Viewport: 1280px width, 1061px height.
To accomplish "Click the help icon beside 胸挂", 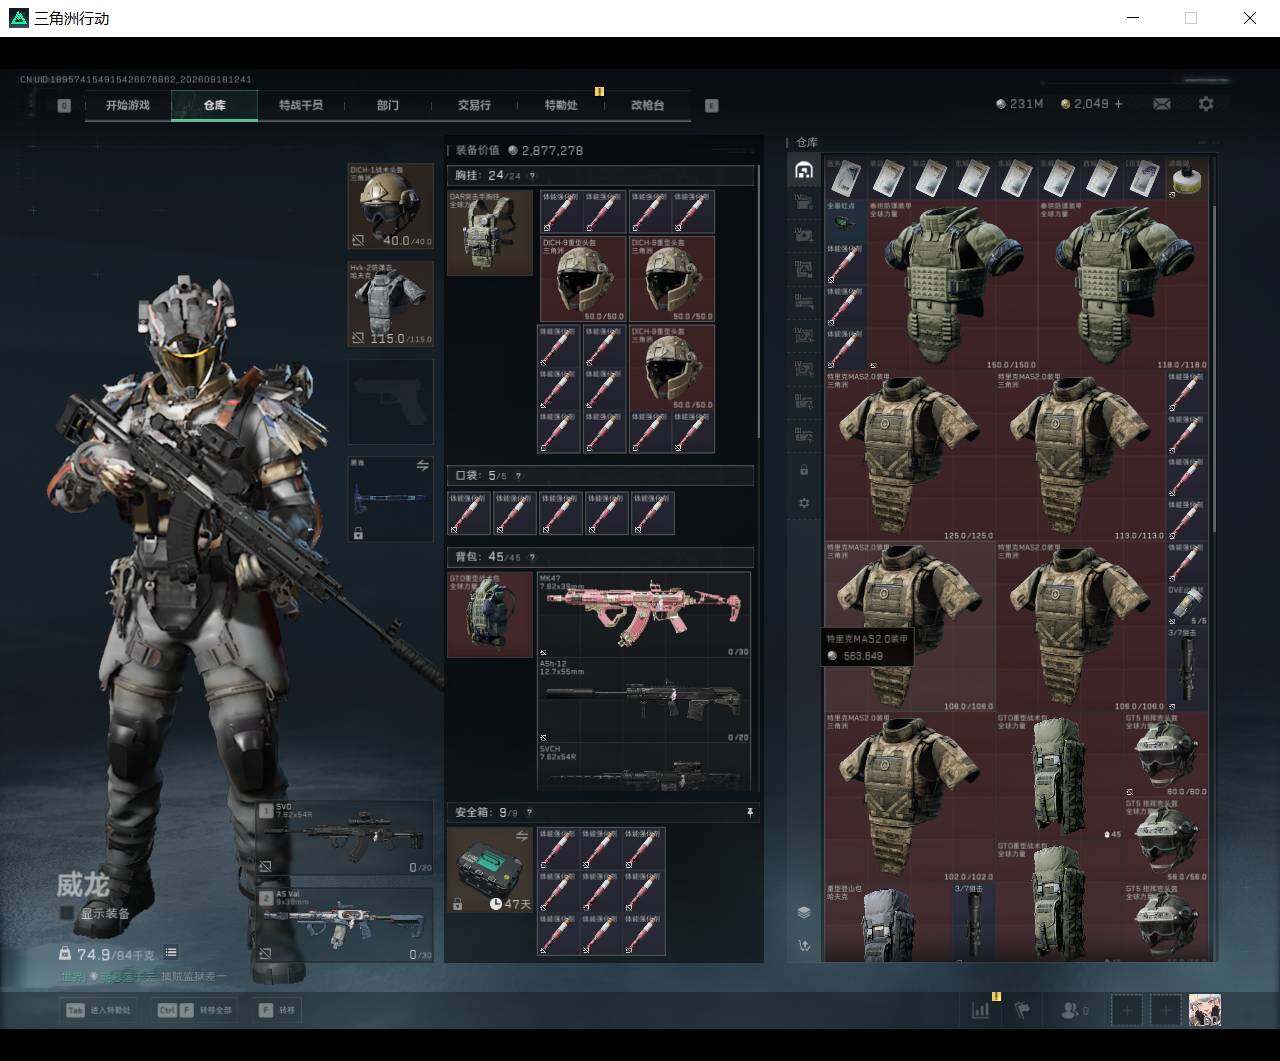I will coord(532,176).
